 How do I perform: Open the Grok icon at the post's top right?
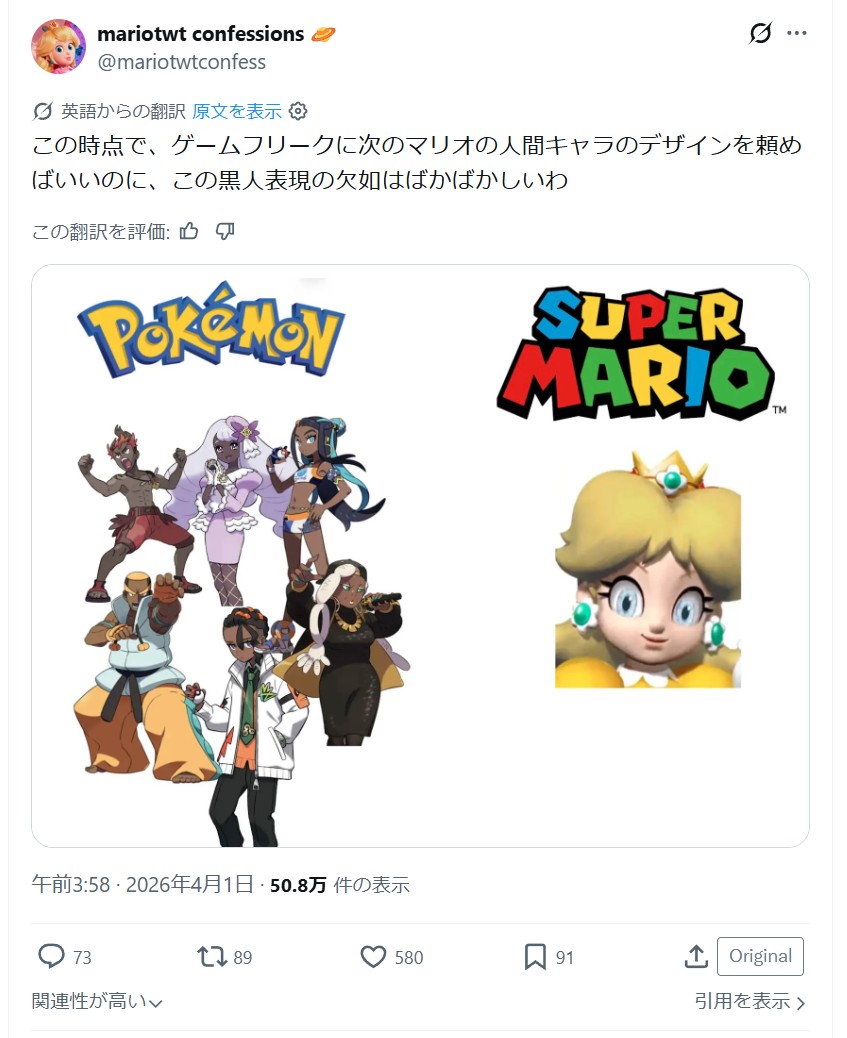click(x=760, y=32)
